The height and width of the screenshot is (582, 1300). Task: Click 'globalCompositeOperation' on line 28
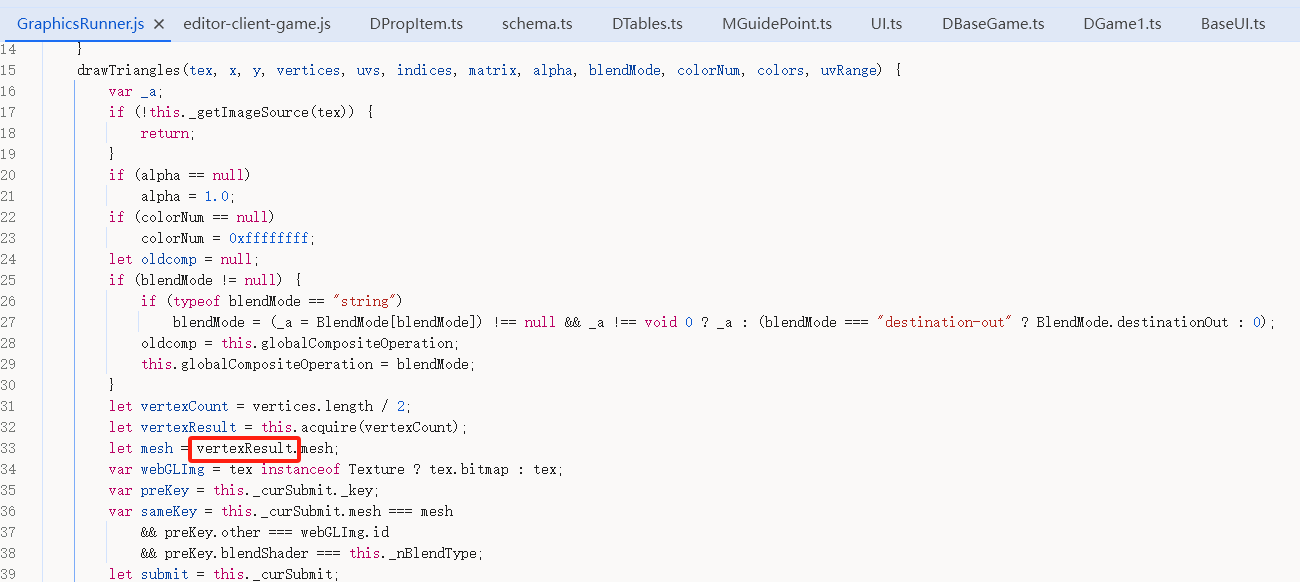click(x=358, y=343)
